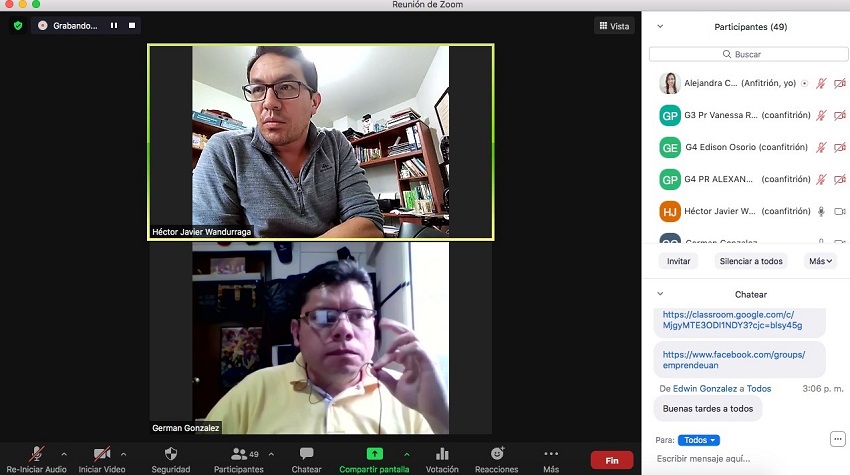The width and height of the screenshot is (850, 475).
Task: Toggle G3 Pr Vanessa R. camera icon
Action: coord(840,115)
